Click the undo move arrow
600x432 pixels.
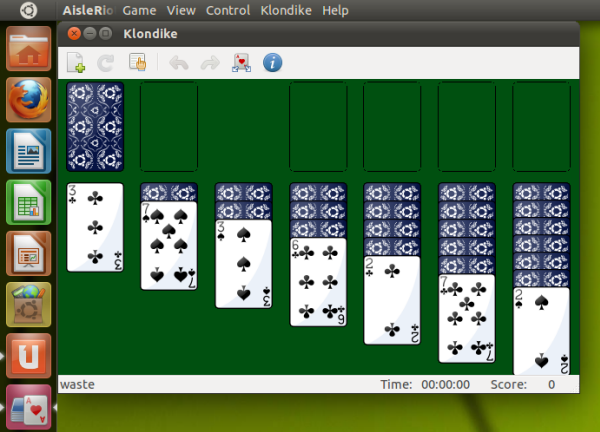178,63
